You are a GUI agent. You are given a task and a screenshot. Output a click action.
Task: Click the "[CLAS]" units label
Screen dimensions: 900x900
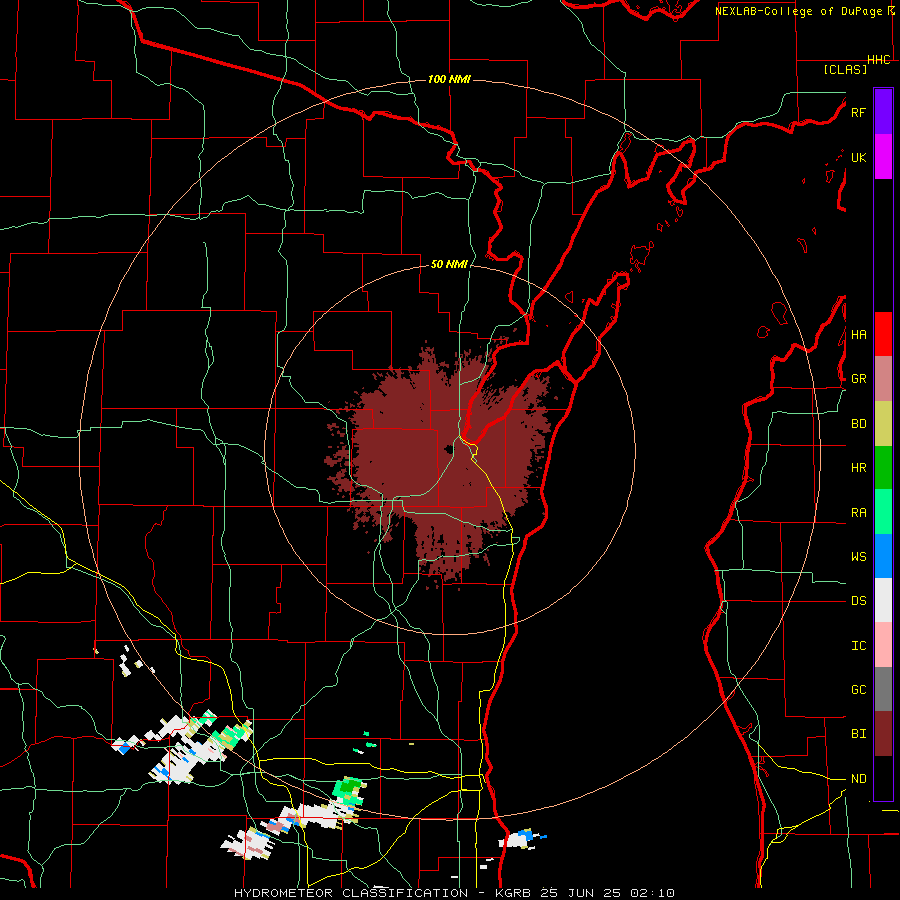pyautogui.click(x=845, y=69)
